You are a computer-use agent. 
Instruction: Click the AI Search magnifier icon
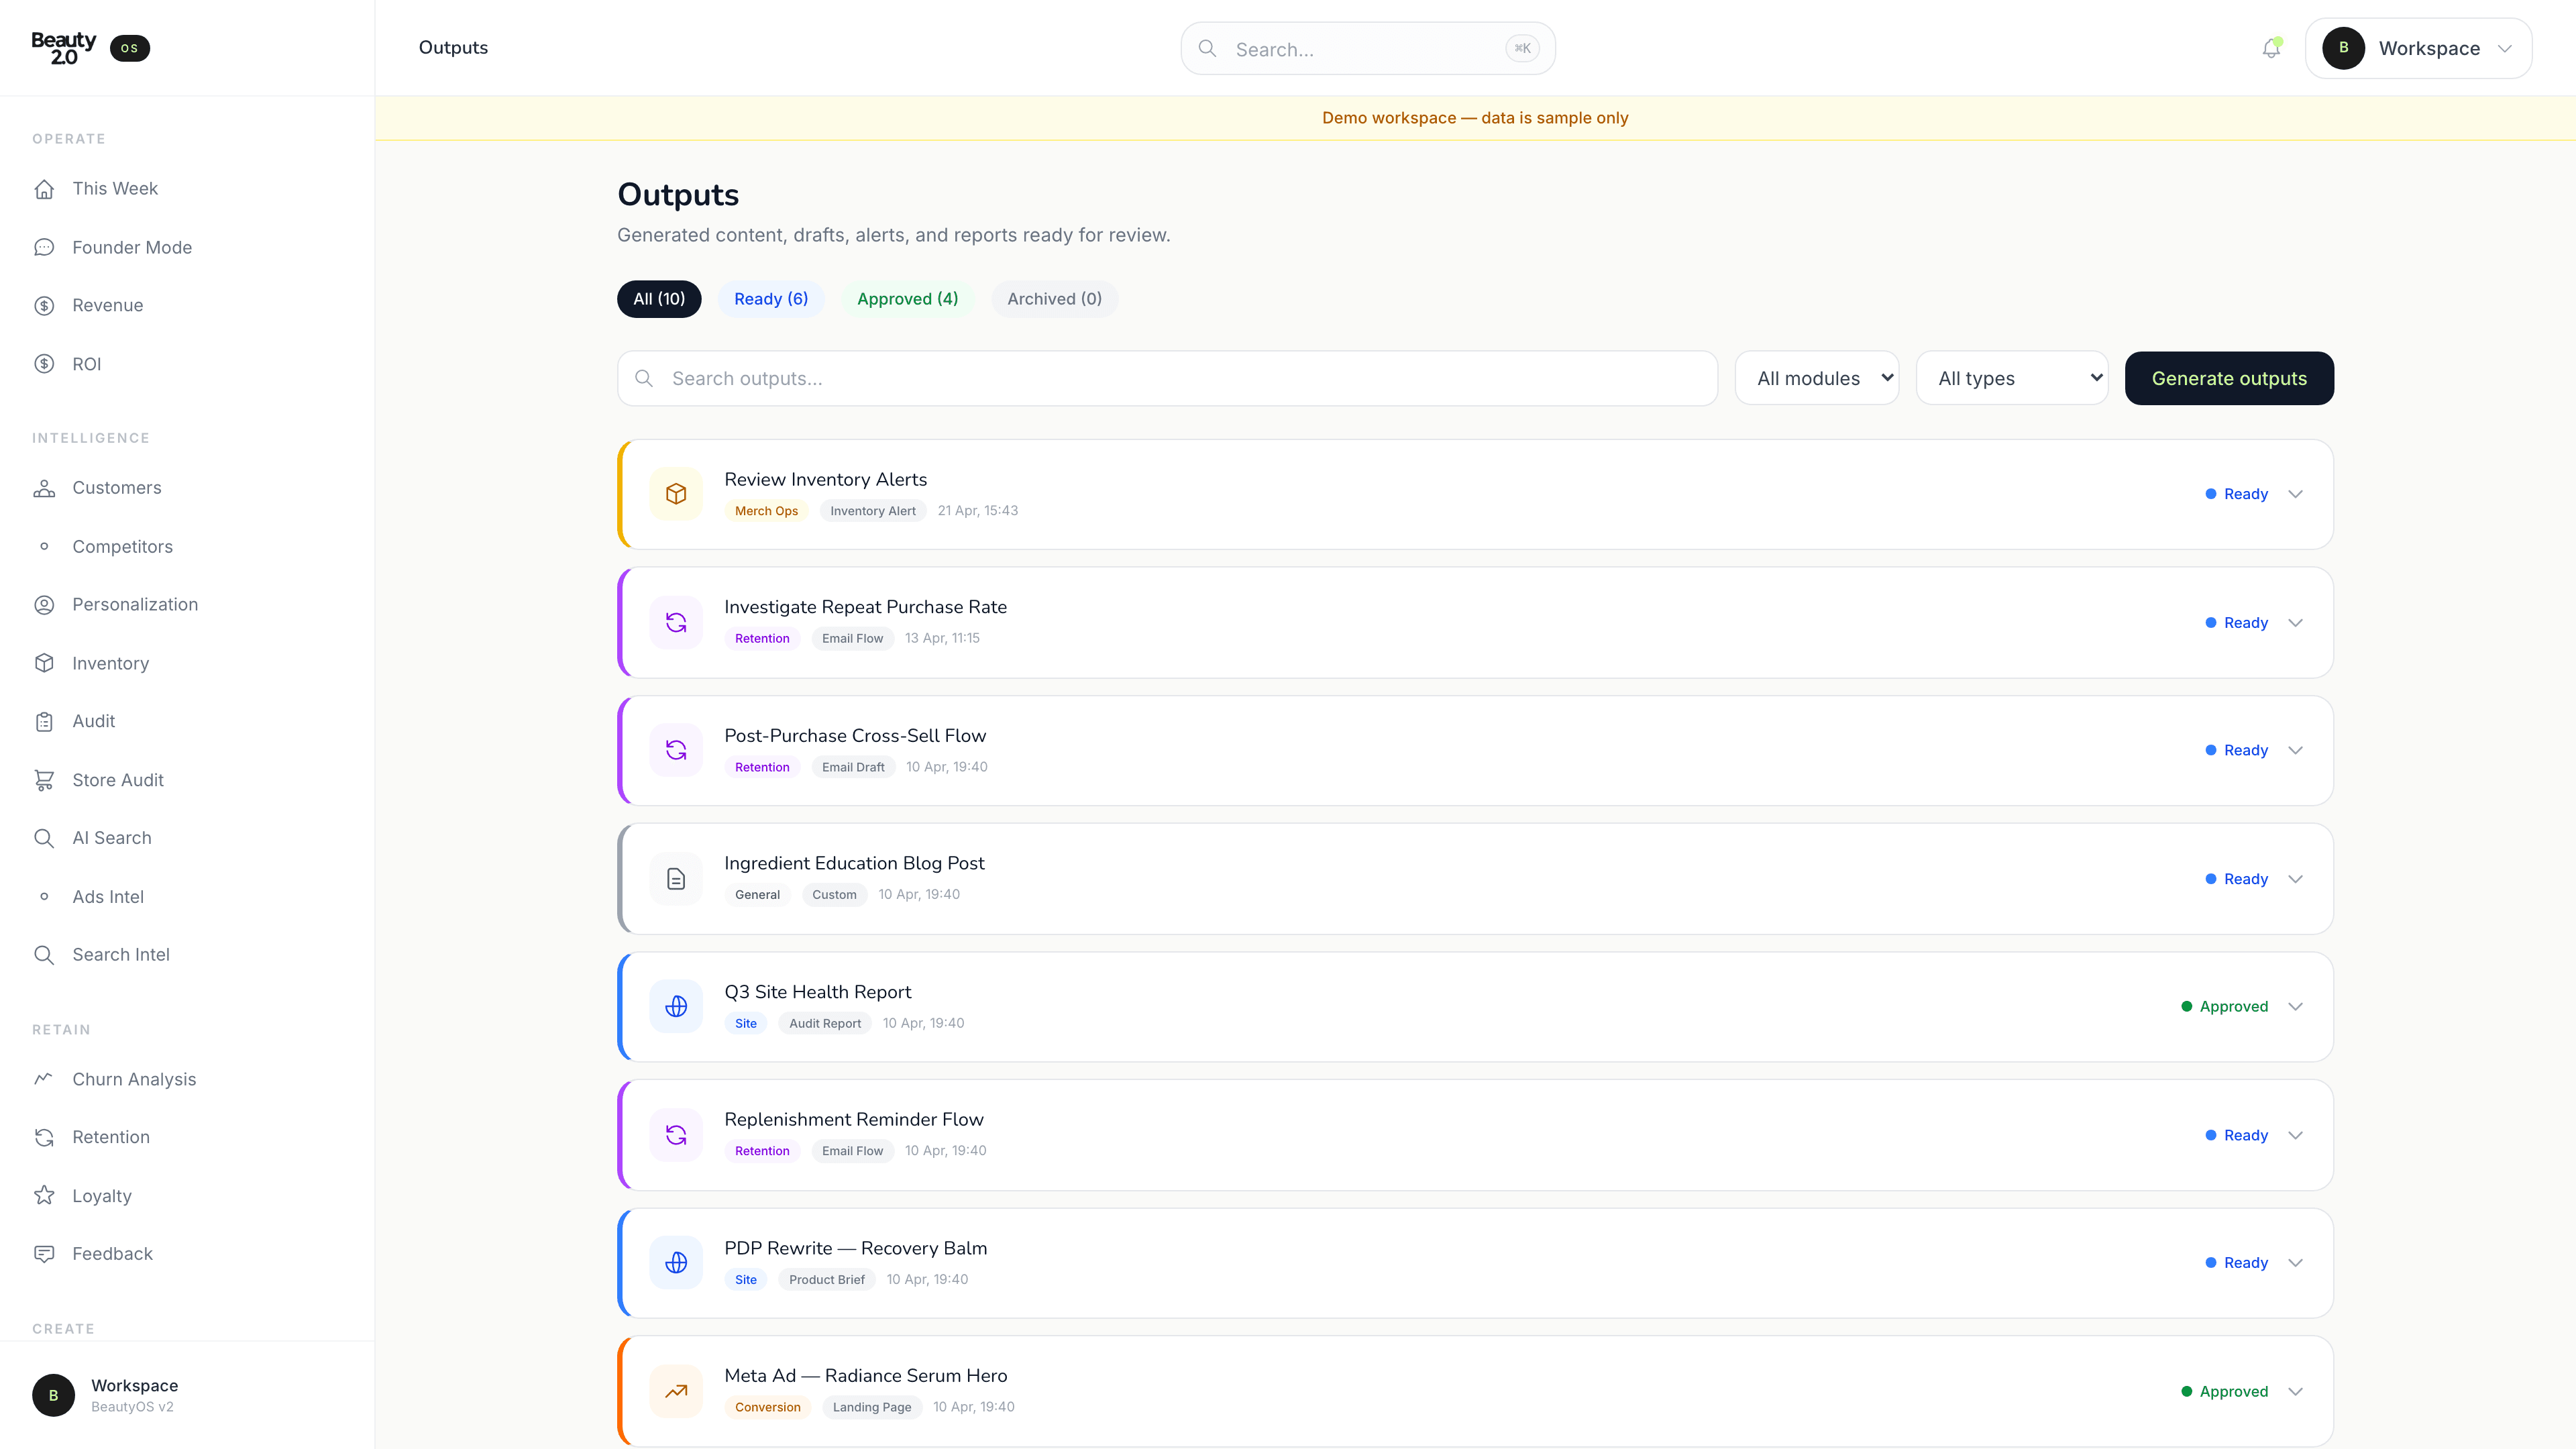click(x=44, y=838)
